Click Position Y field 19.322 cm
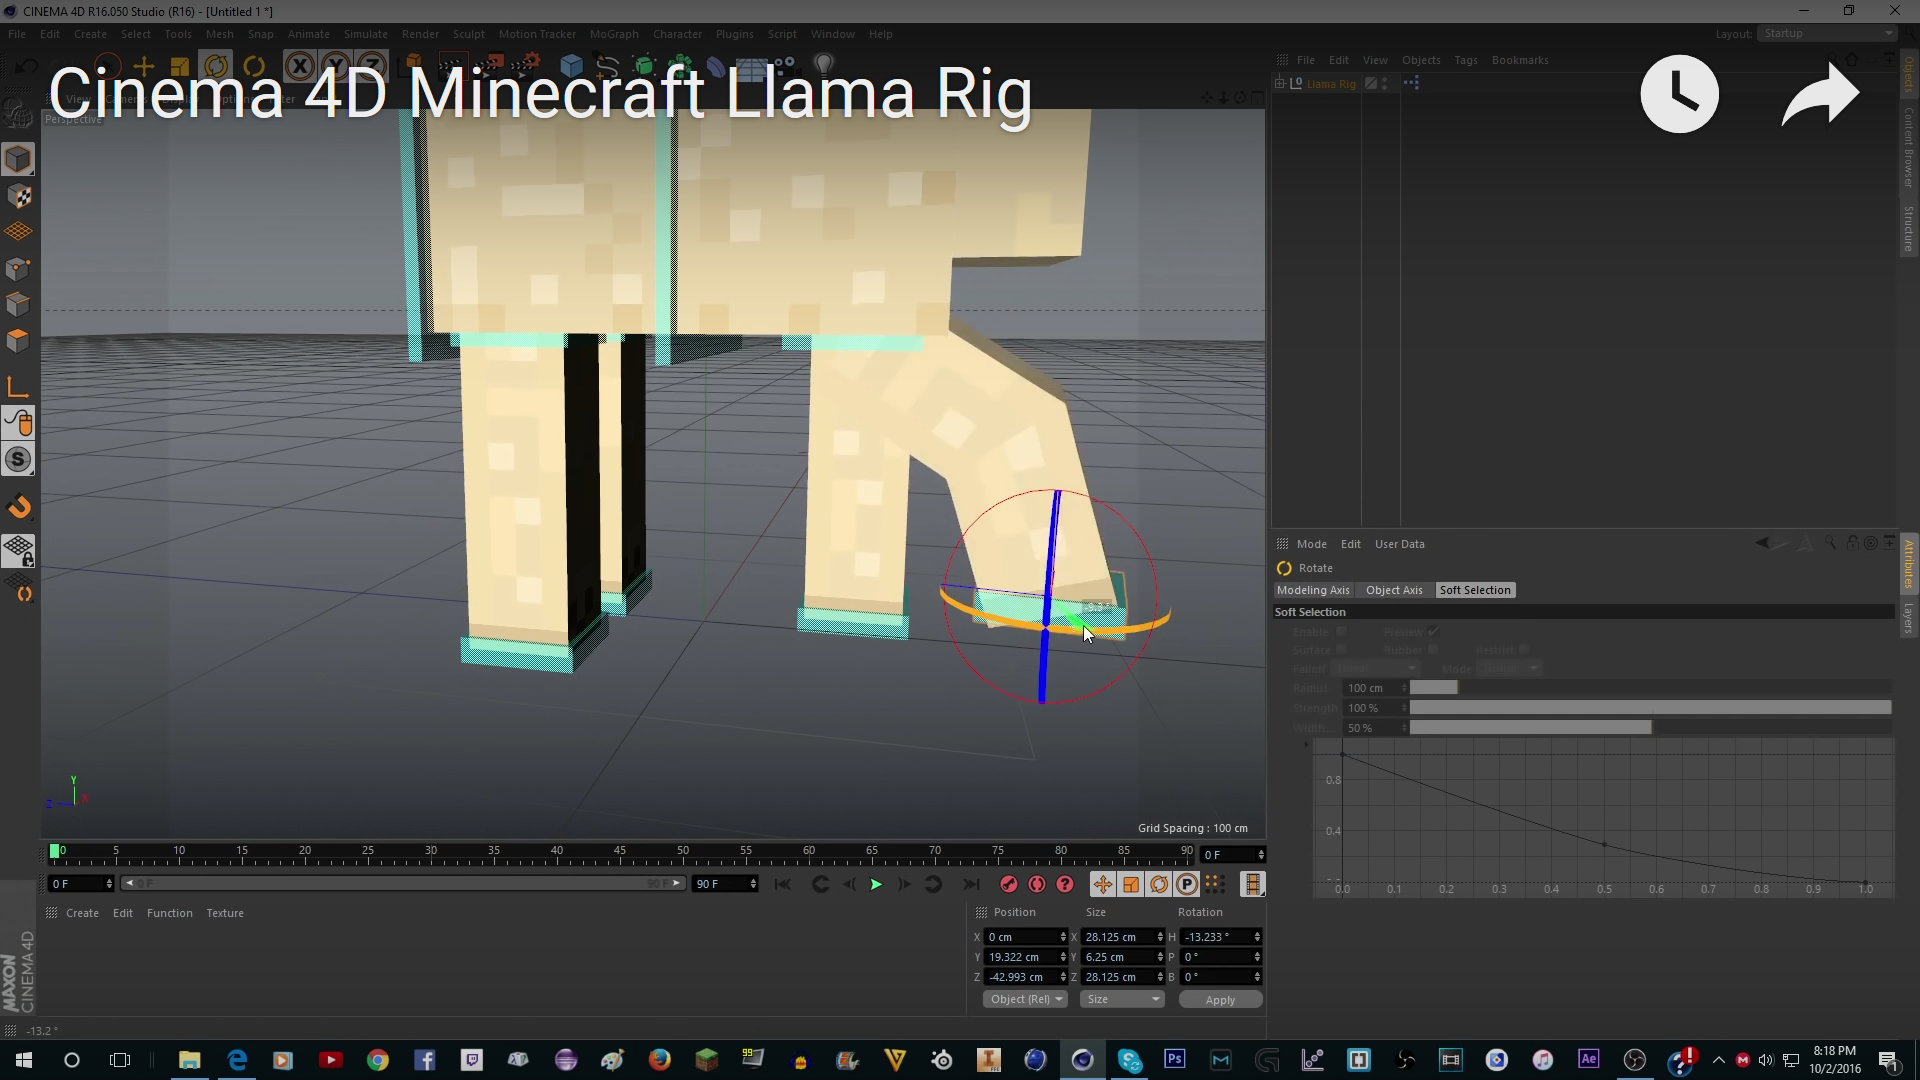 (x=1020, y=957)
